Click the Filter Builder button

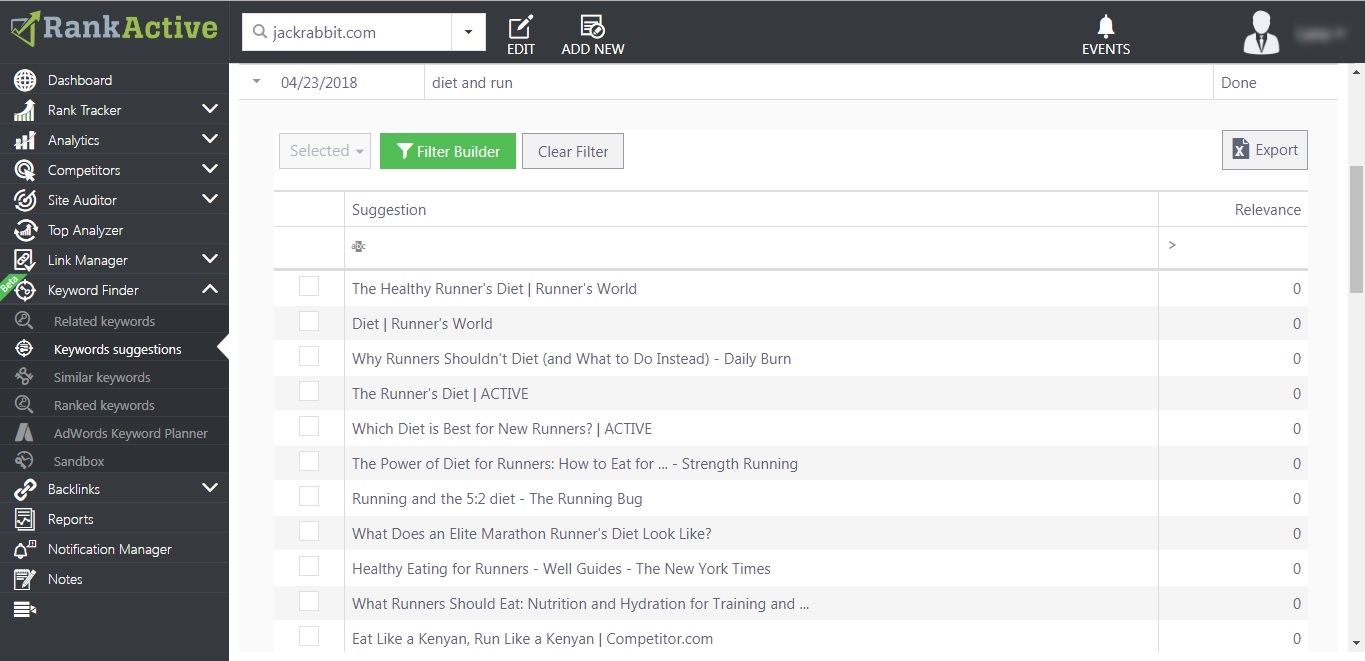[x=448, y=151]
